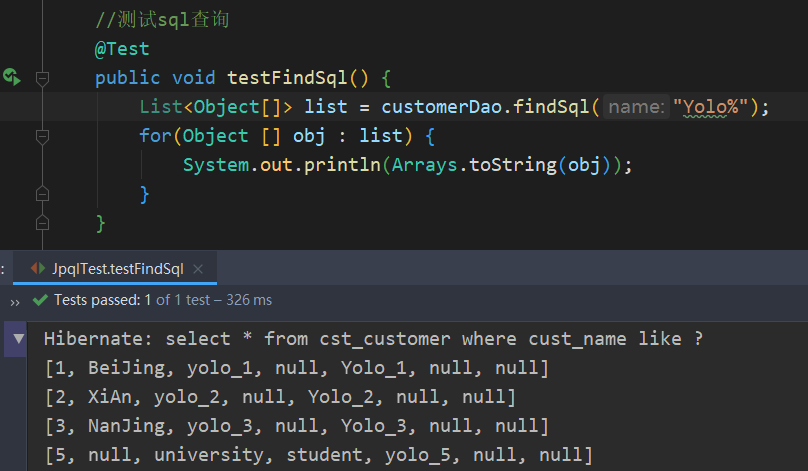Click the findSql method call
Image resolution: width=808 pixels, height=471 pixels.
tap(550, 107)
